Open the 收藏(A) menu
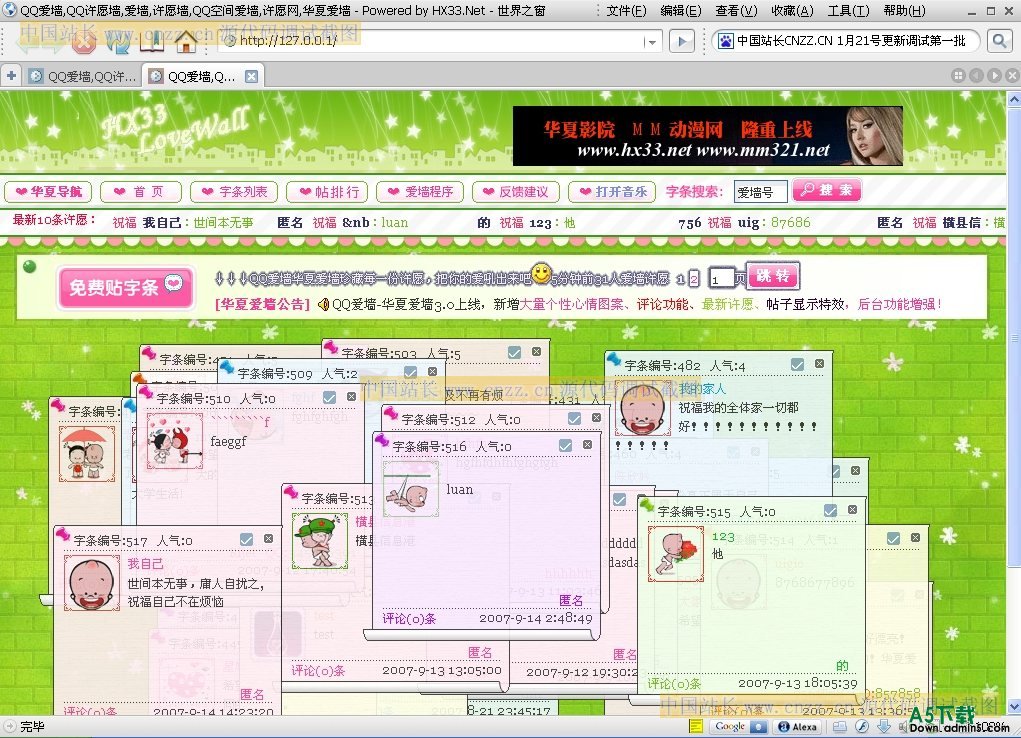Screen dimensions: 1021x738 click(792, 10)
